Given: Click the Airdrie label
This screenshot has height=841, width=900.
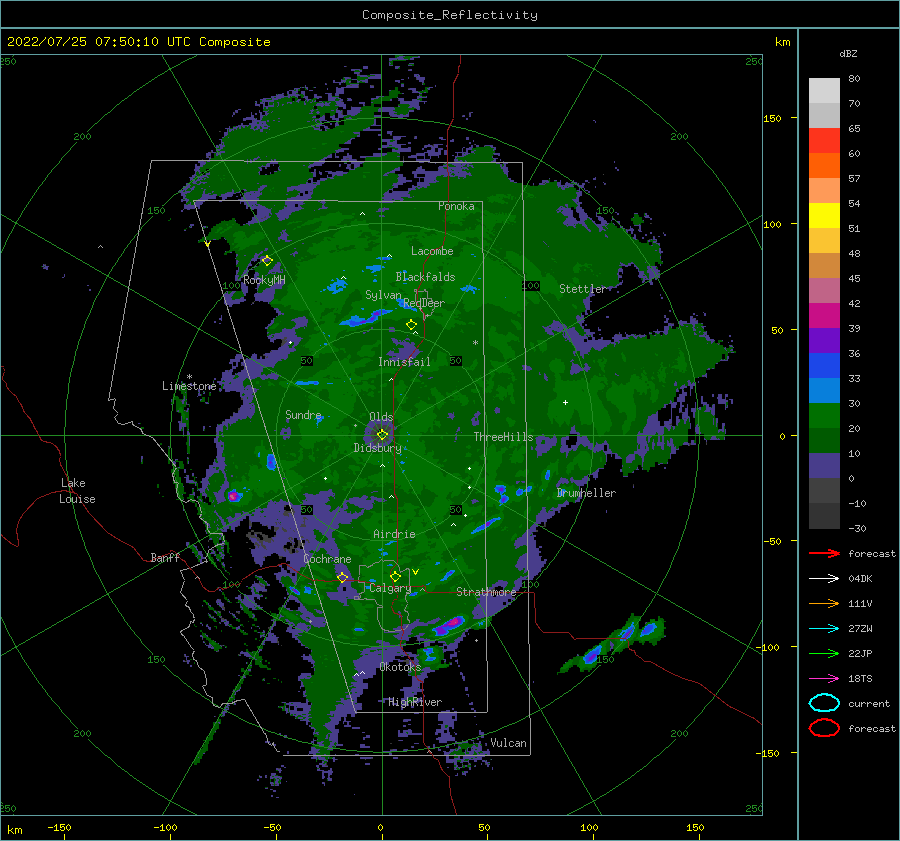Looking at the screenshot, I should 394,534.
